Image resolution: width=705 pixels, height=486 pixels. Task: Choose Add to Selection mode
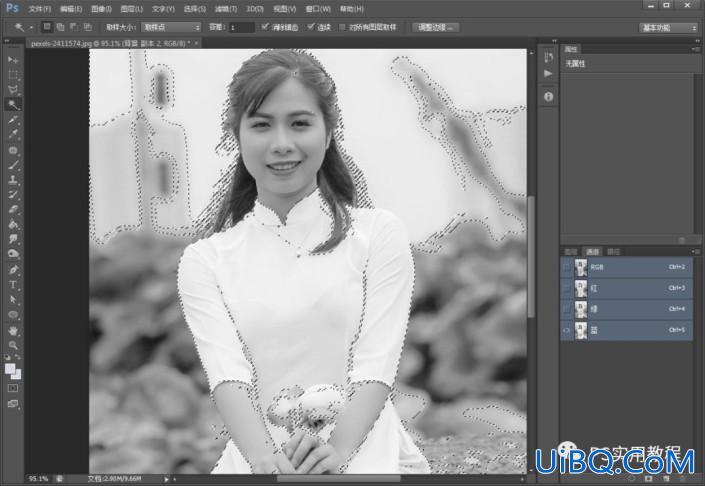click(60, 27)
